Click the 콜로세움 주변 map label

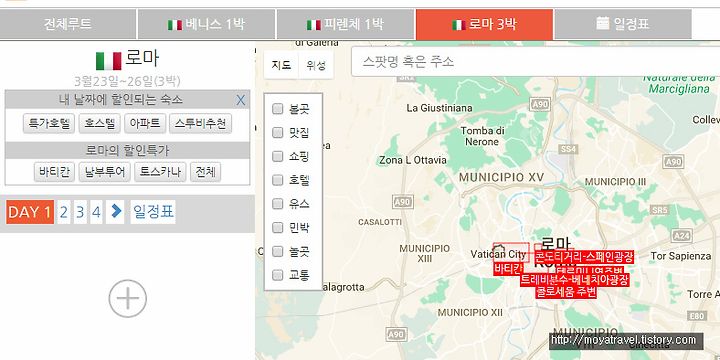[x=566, y=292]
